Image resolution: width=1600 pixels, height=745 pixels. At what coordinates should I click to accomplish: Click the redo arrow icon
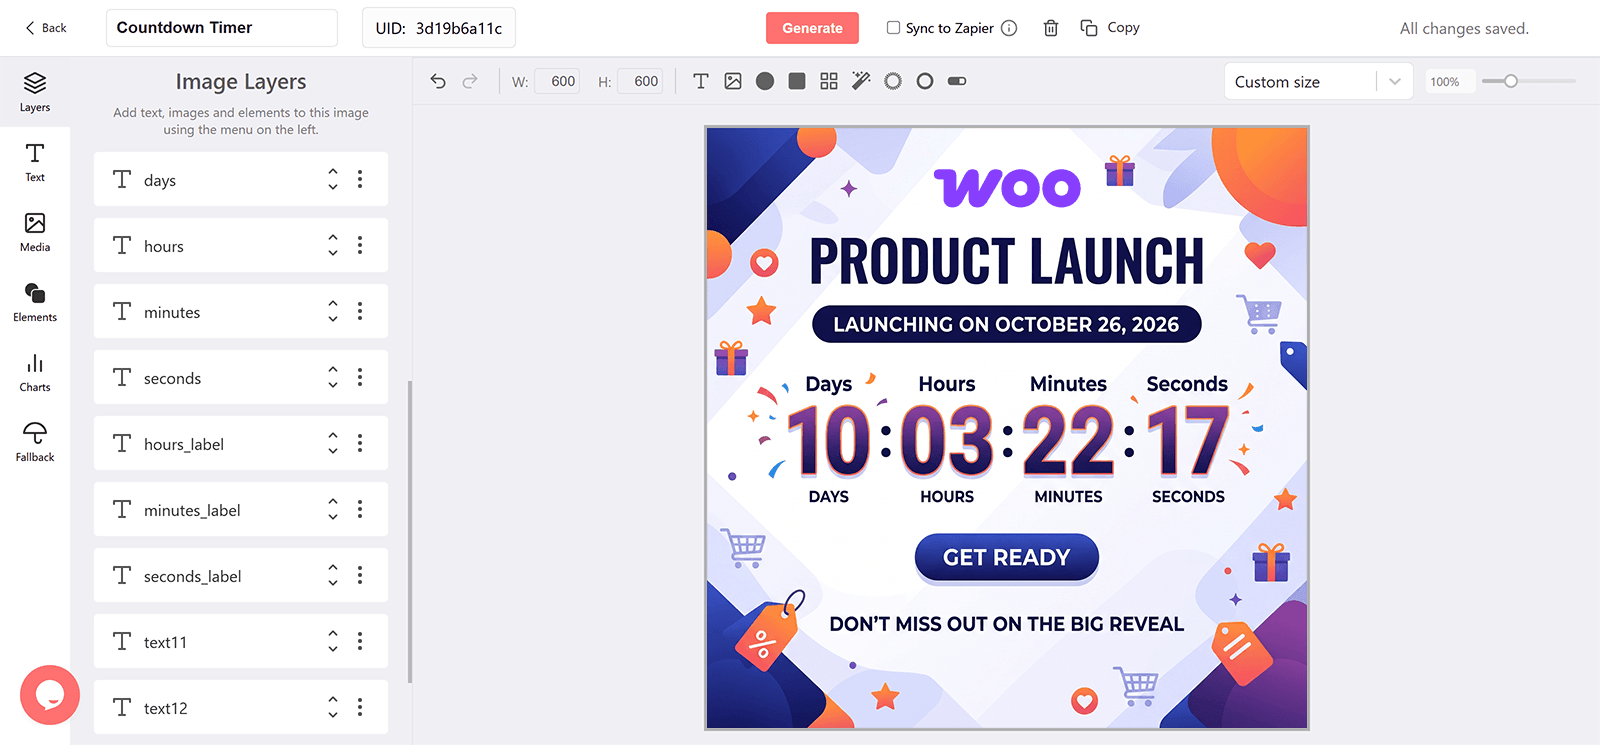click(470, 81)
